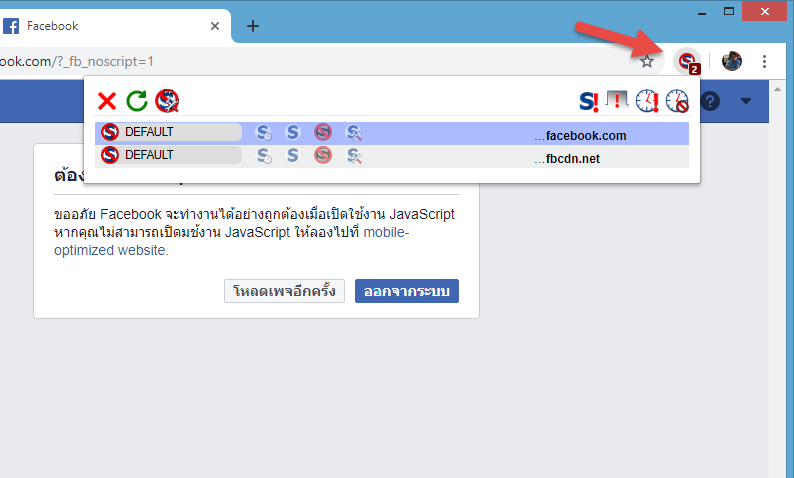Screen dimensions: 794x478
Task: Click the 'S!' disable restrictions globally icon
Action: 589,101
